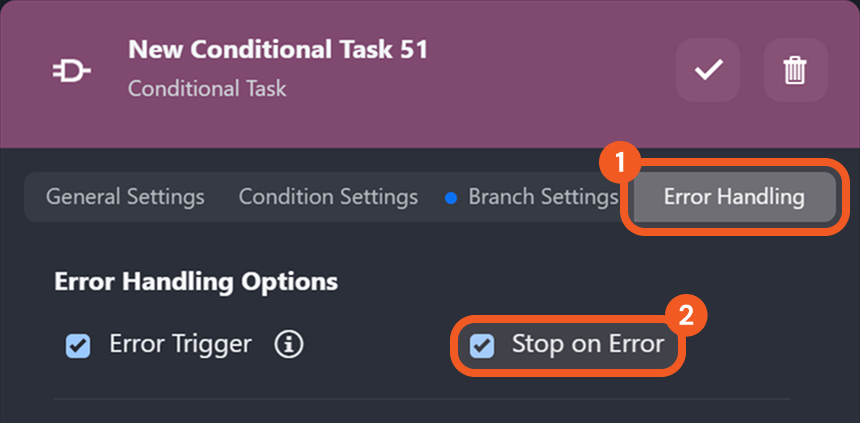Disable the Error Trigger checkbox
860x423 pixels.
tap(78, 346)
